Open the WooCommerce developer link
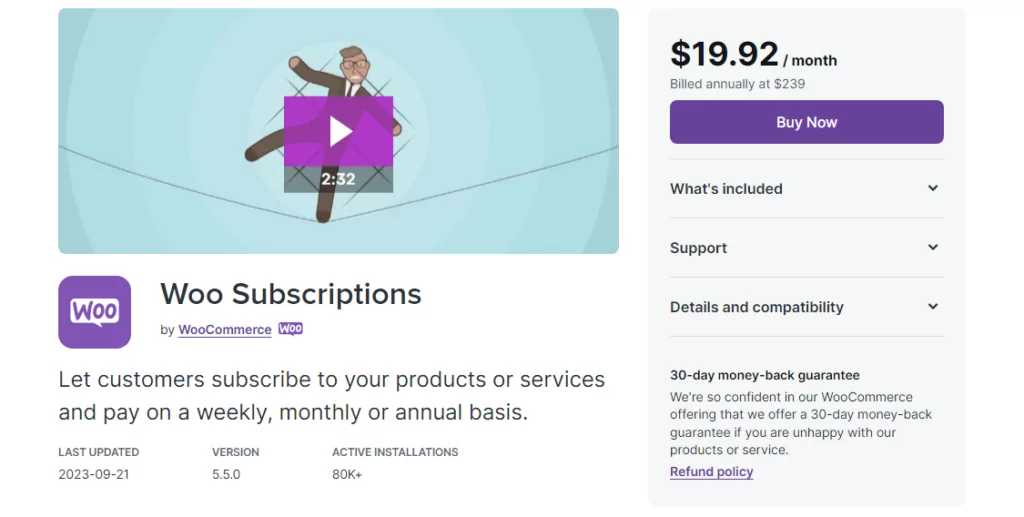Image resolution: width=1024 pixels, height=517 pixels. pyautogui.click(x=225, y=330)
